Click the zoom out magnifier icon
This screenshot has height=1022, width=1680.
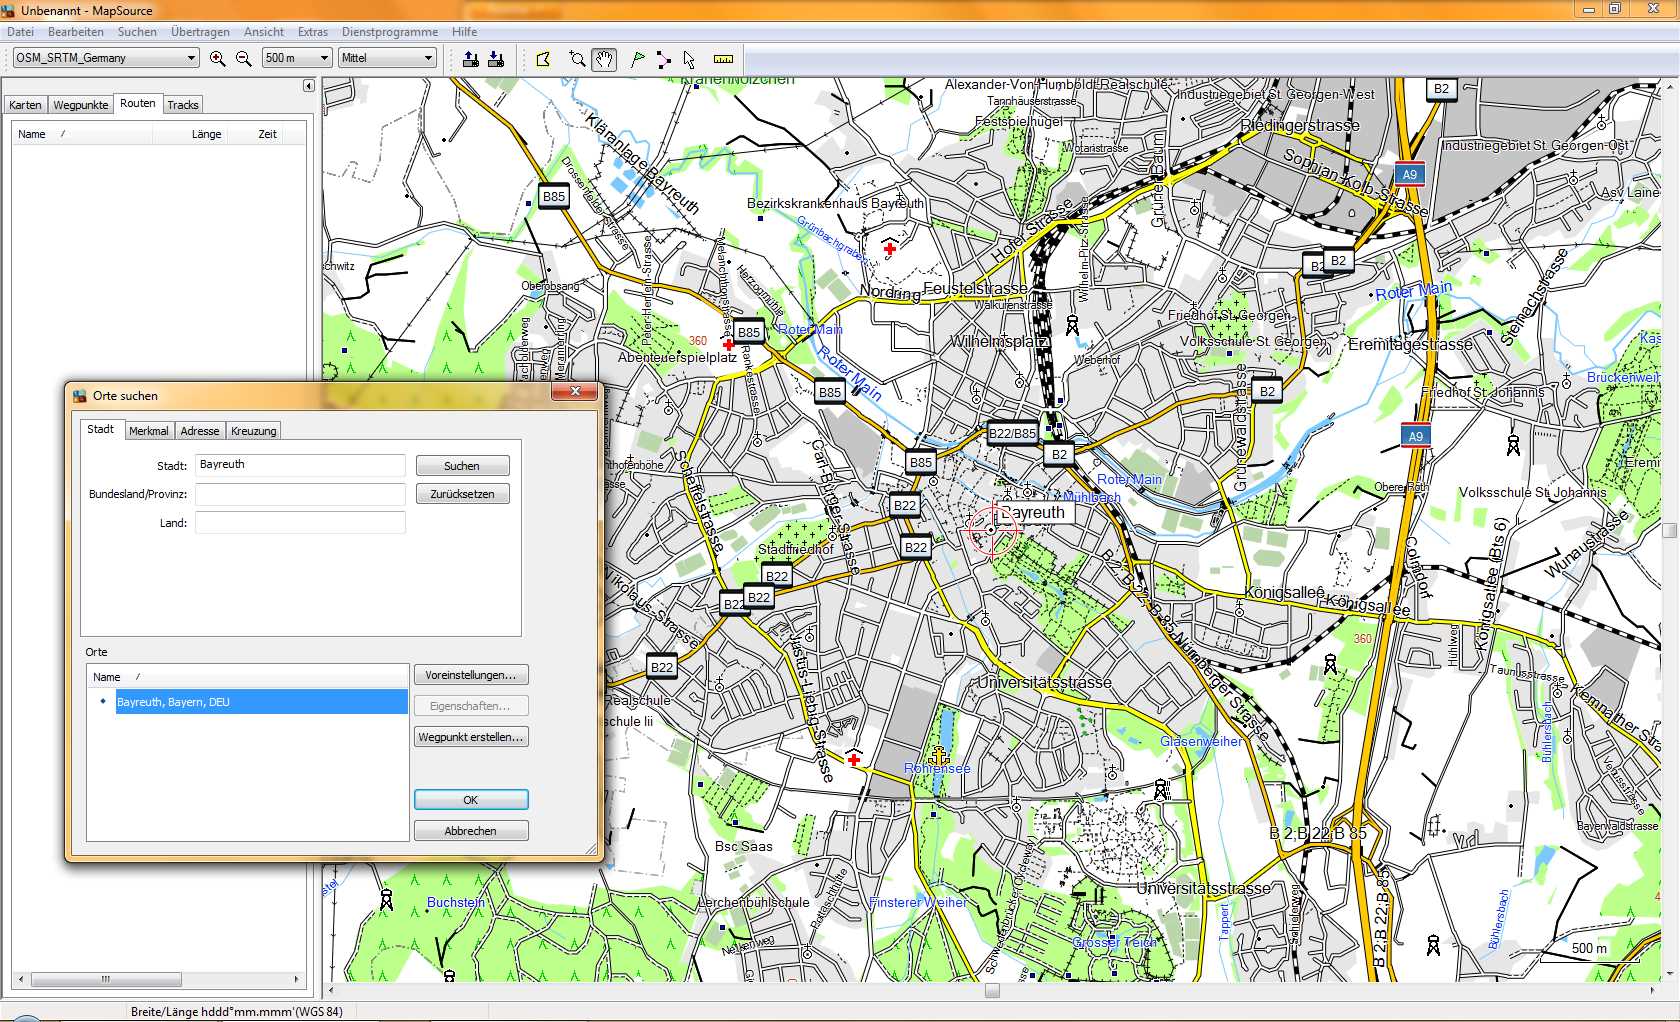click(243, 59)
